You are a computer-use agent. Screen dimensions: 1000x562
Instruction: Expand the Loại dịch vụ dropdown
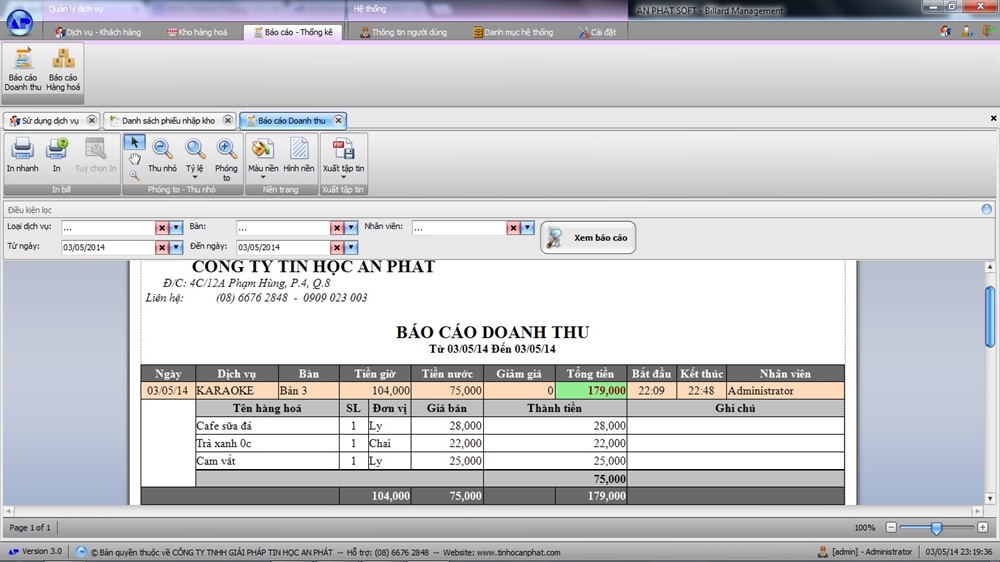pos(176,228)
